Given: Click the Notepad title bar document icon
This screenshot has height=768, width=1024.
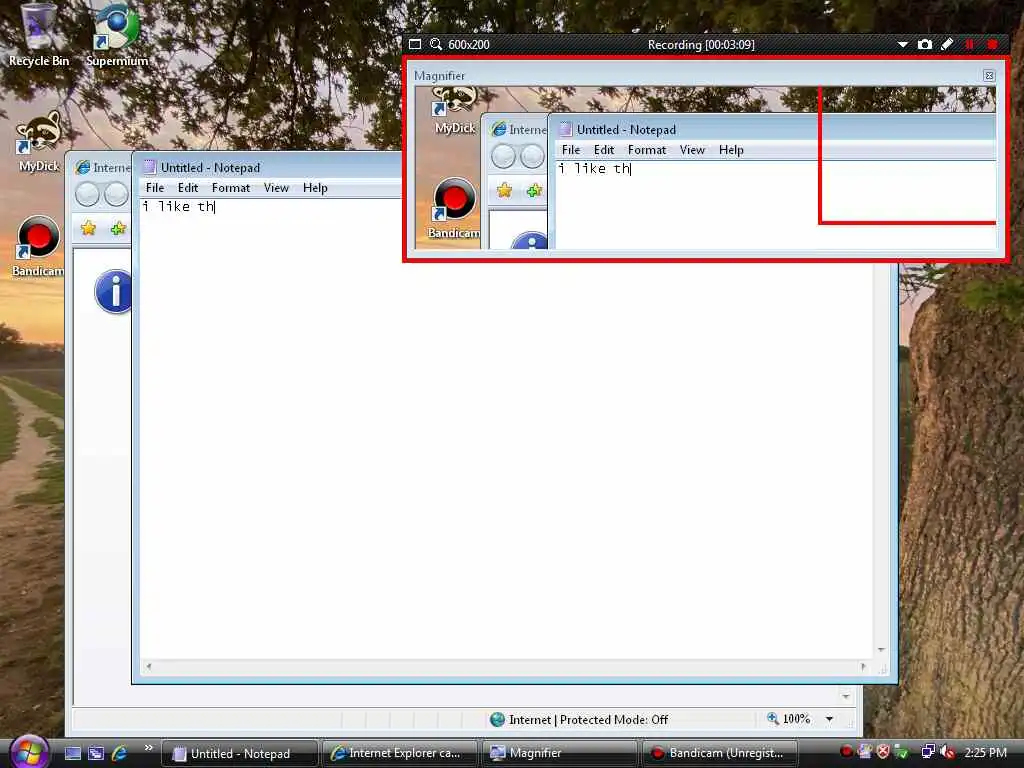Looking at the screenshot, I should point(150,168).
